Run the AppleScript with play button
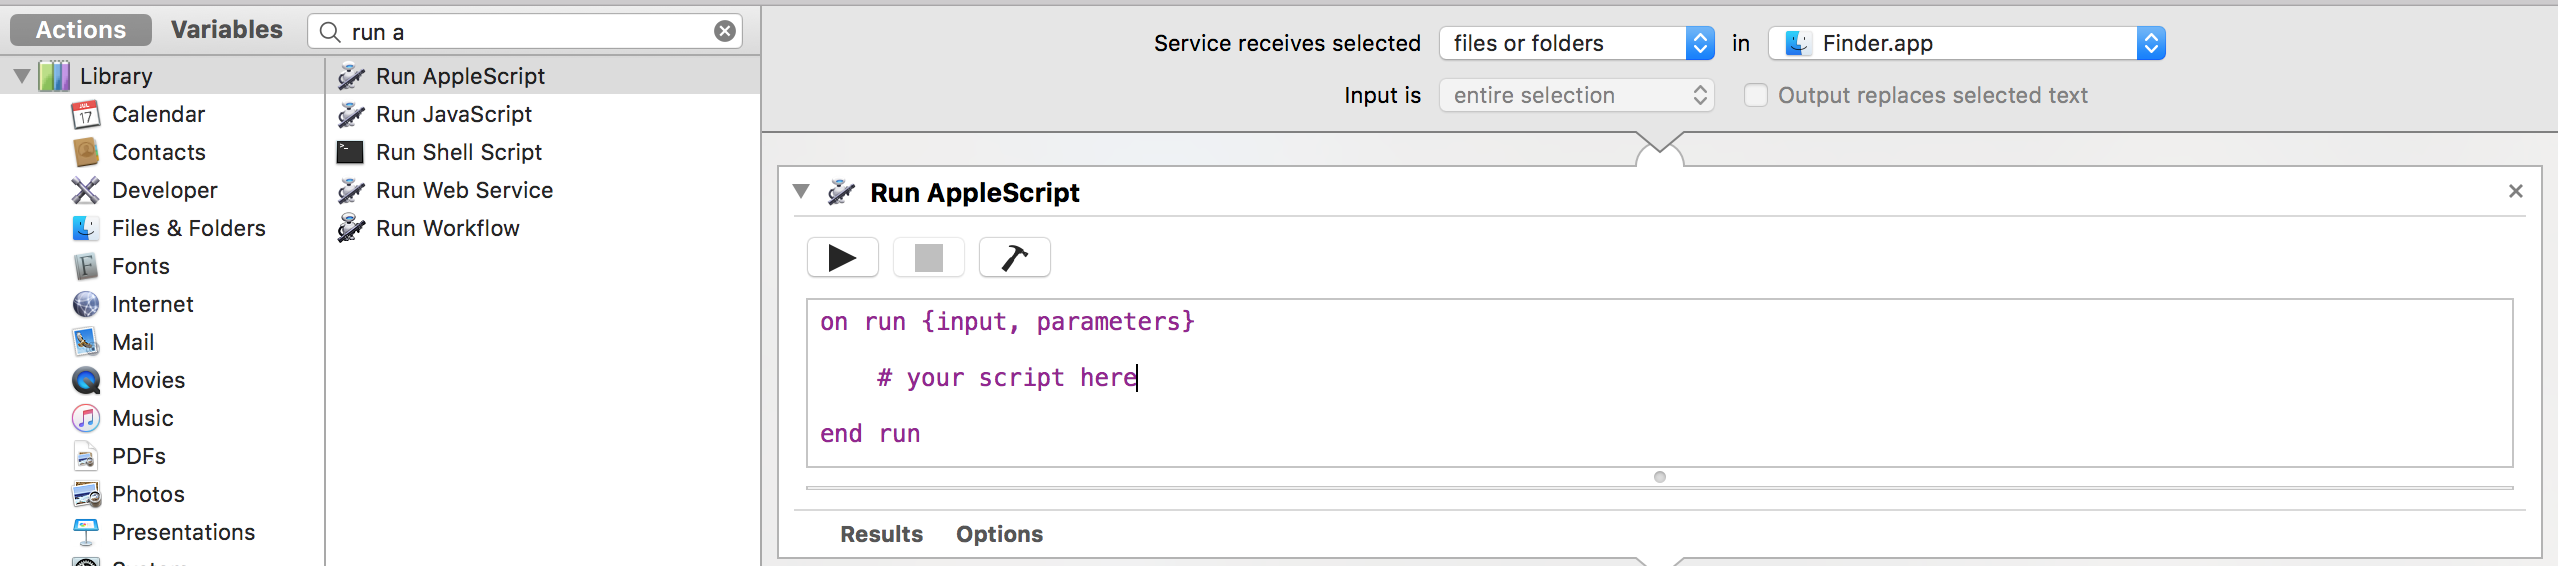2558x566 pixels. click(x=843, y=258)
